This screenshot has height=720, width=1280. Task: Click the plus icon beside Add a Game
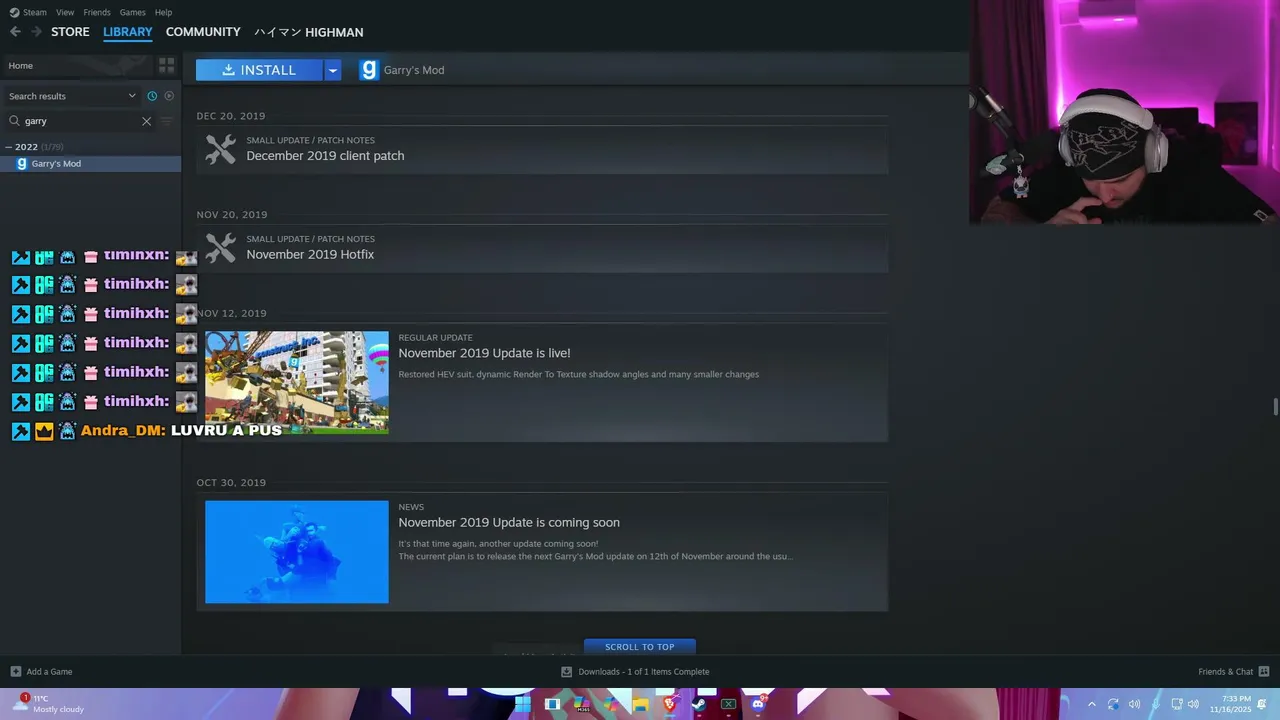point(15,672)
